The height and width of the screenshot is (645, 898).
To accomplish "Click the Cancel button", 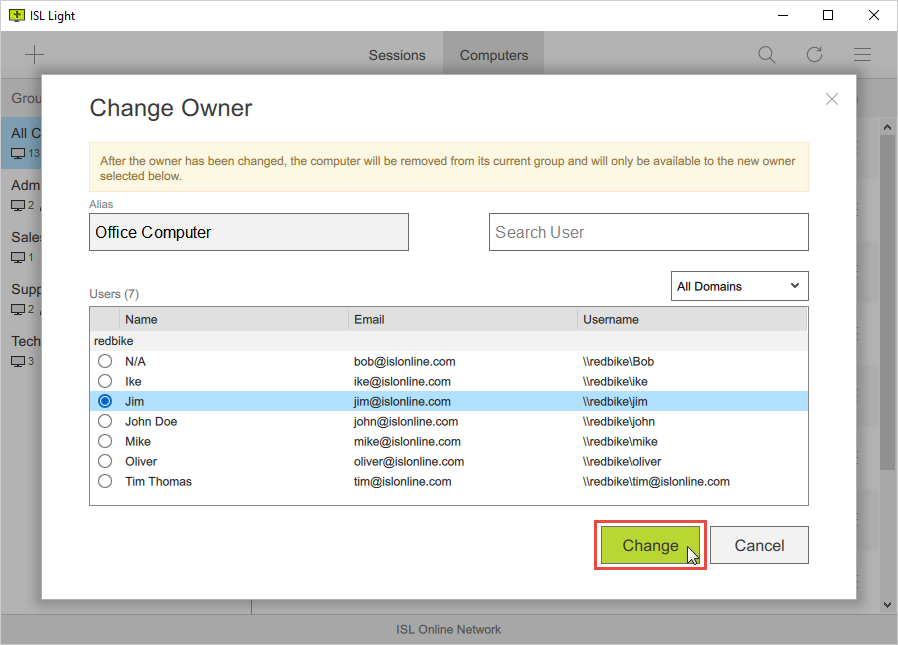I will click(759, 545).
